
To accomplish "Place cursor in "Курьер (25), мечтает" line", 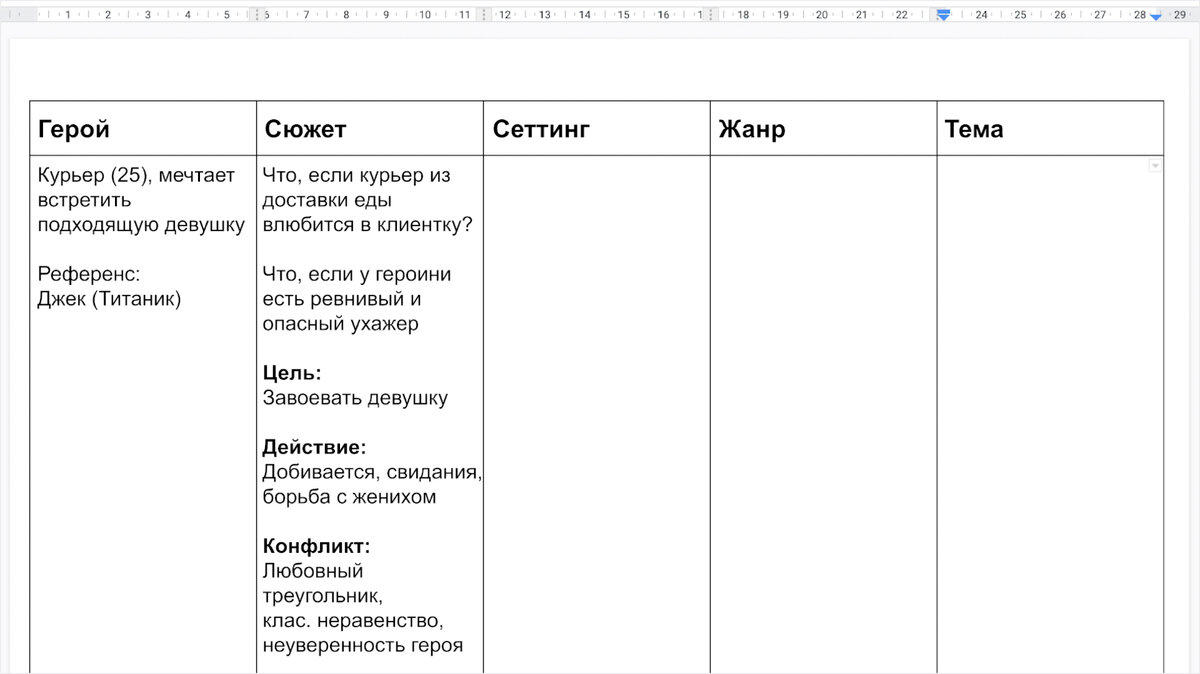I will (136, 175).
